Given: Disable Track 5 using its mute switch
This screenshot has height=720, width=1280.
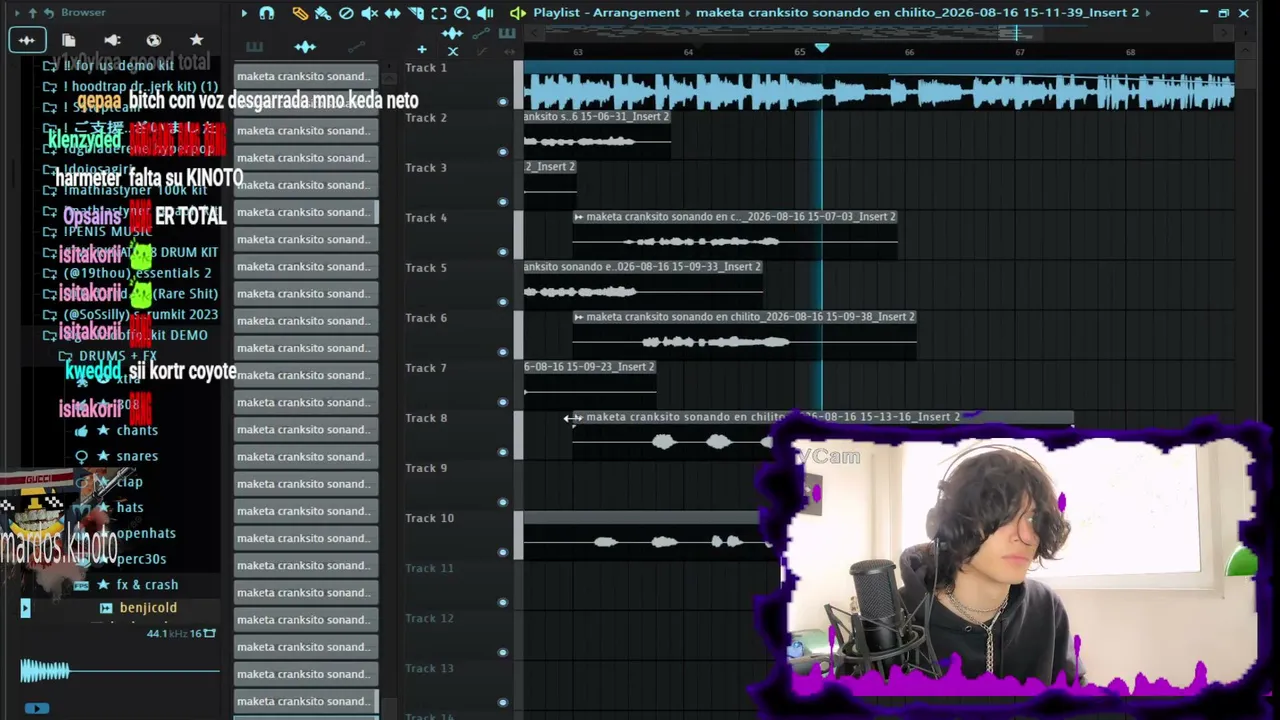Looking at the screenshot, I should (x=503, y=302).
